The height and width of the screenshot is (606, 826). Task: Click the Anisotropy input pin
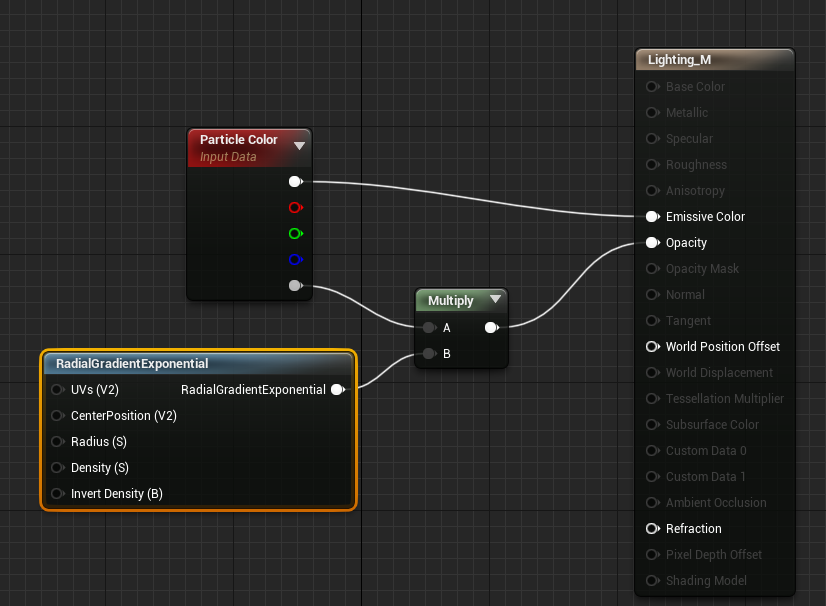[653, 190]
